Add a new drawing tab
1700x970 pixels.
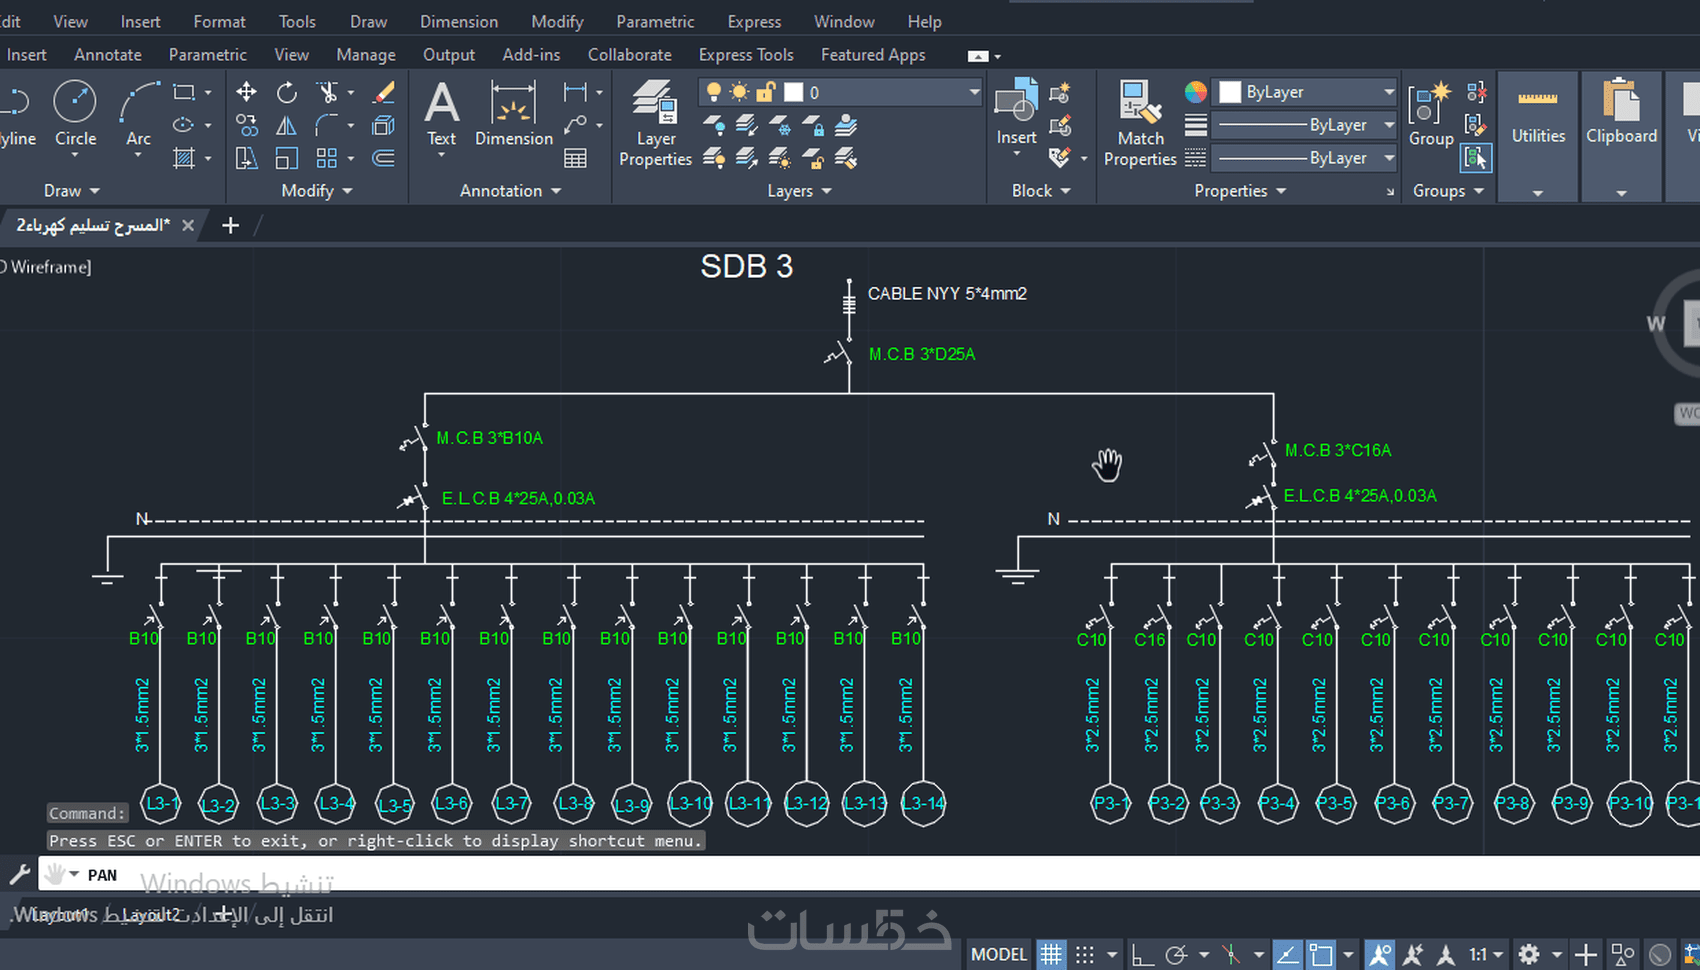click(x=230, y=226)
